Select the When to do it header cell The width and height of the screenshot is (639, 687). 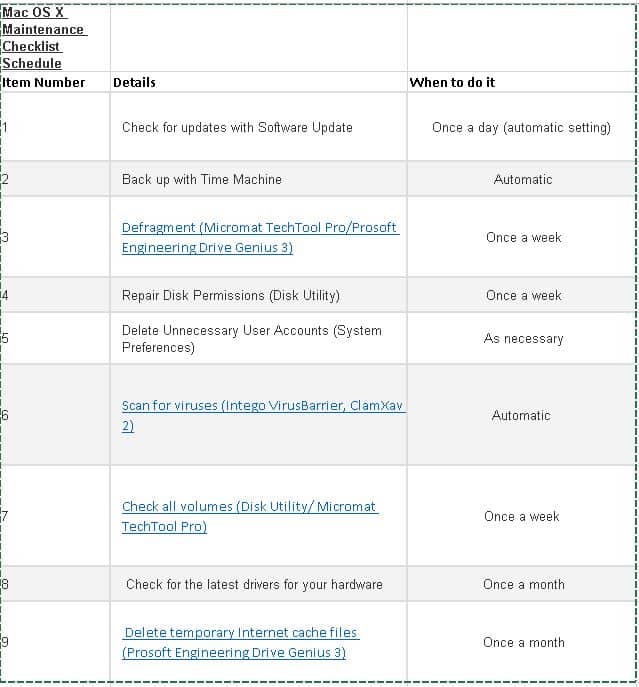coord(453,82)
